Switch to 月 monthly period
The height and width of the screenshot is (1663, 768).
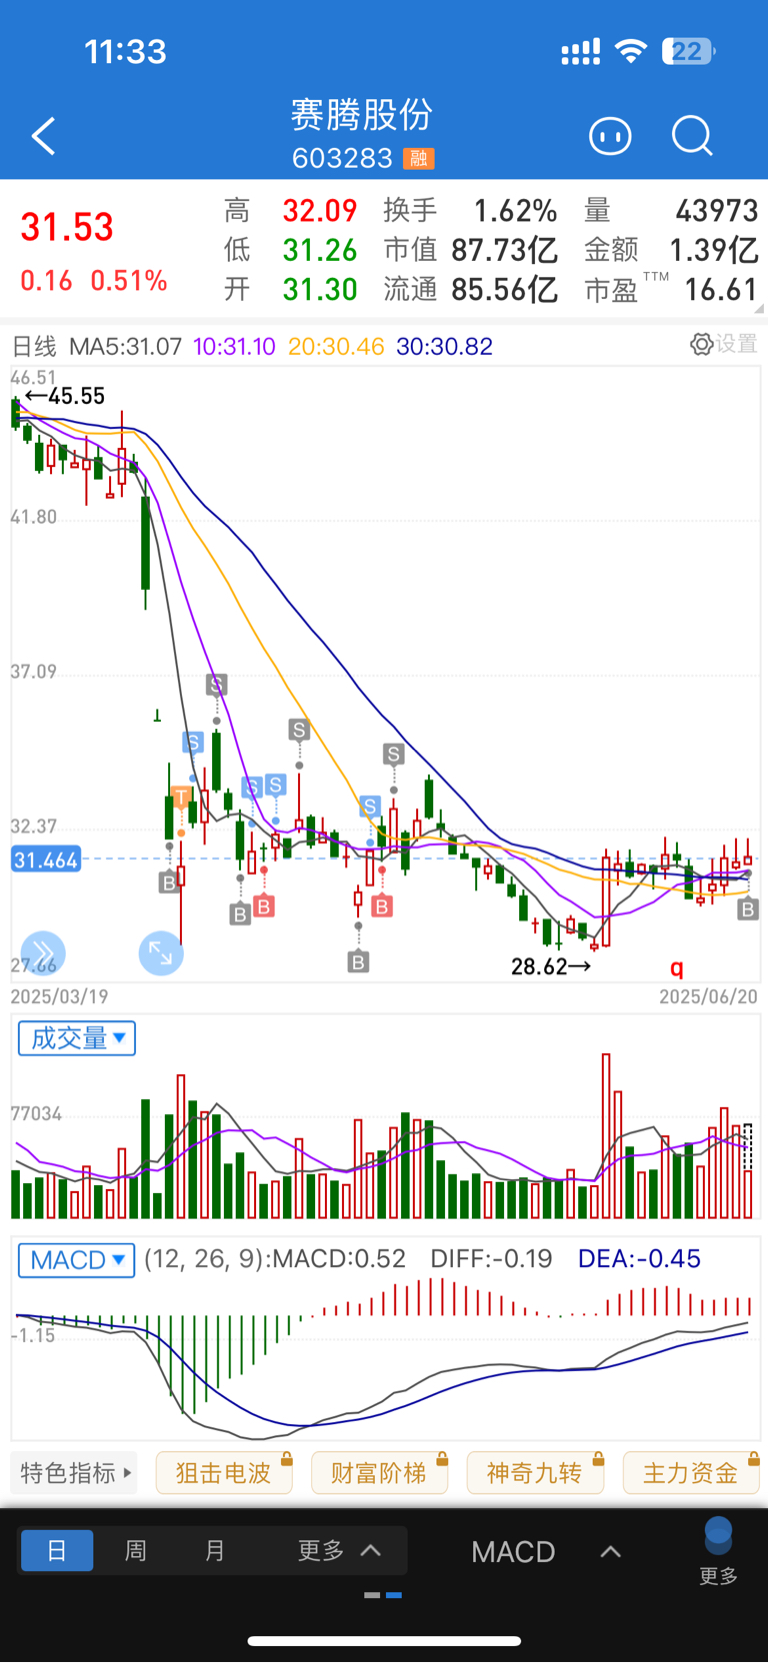215,1551
